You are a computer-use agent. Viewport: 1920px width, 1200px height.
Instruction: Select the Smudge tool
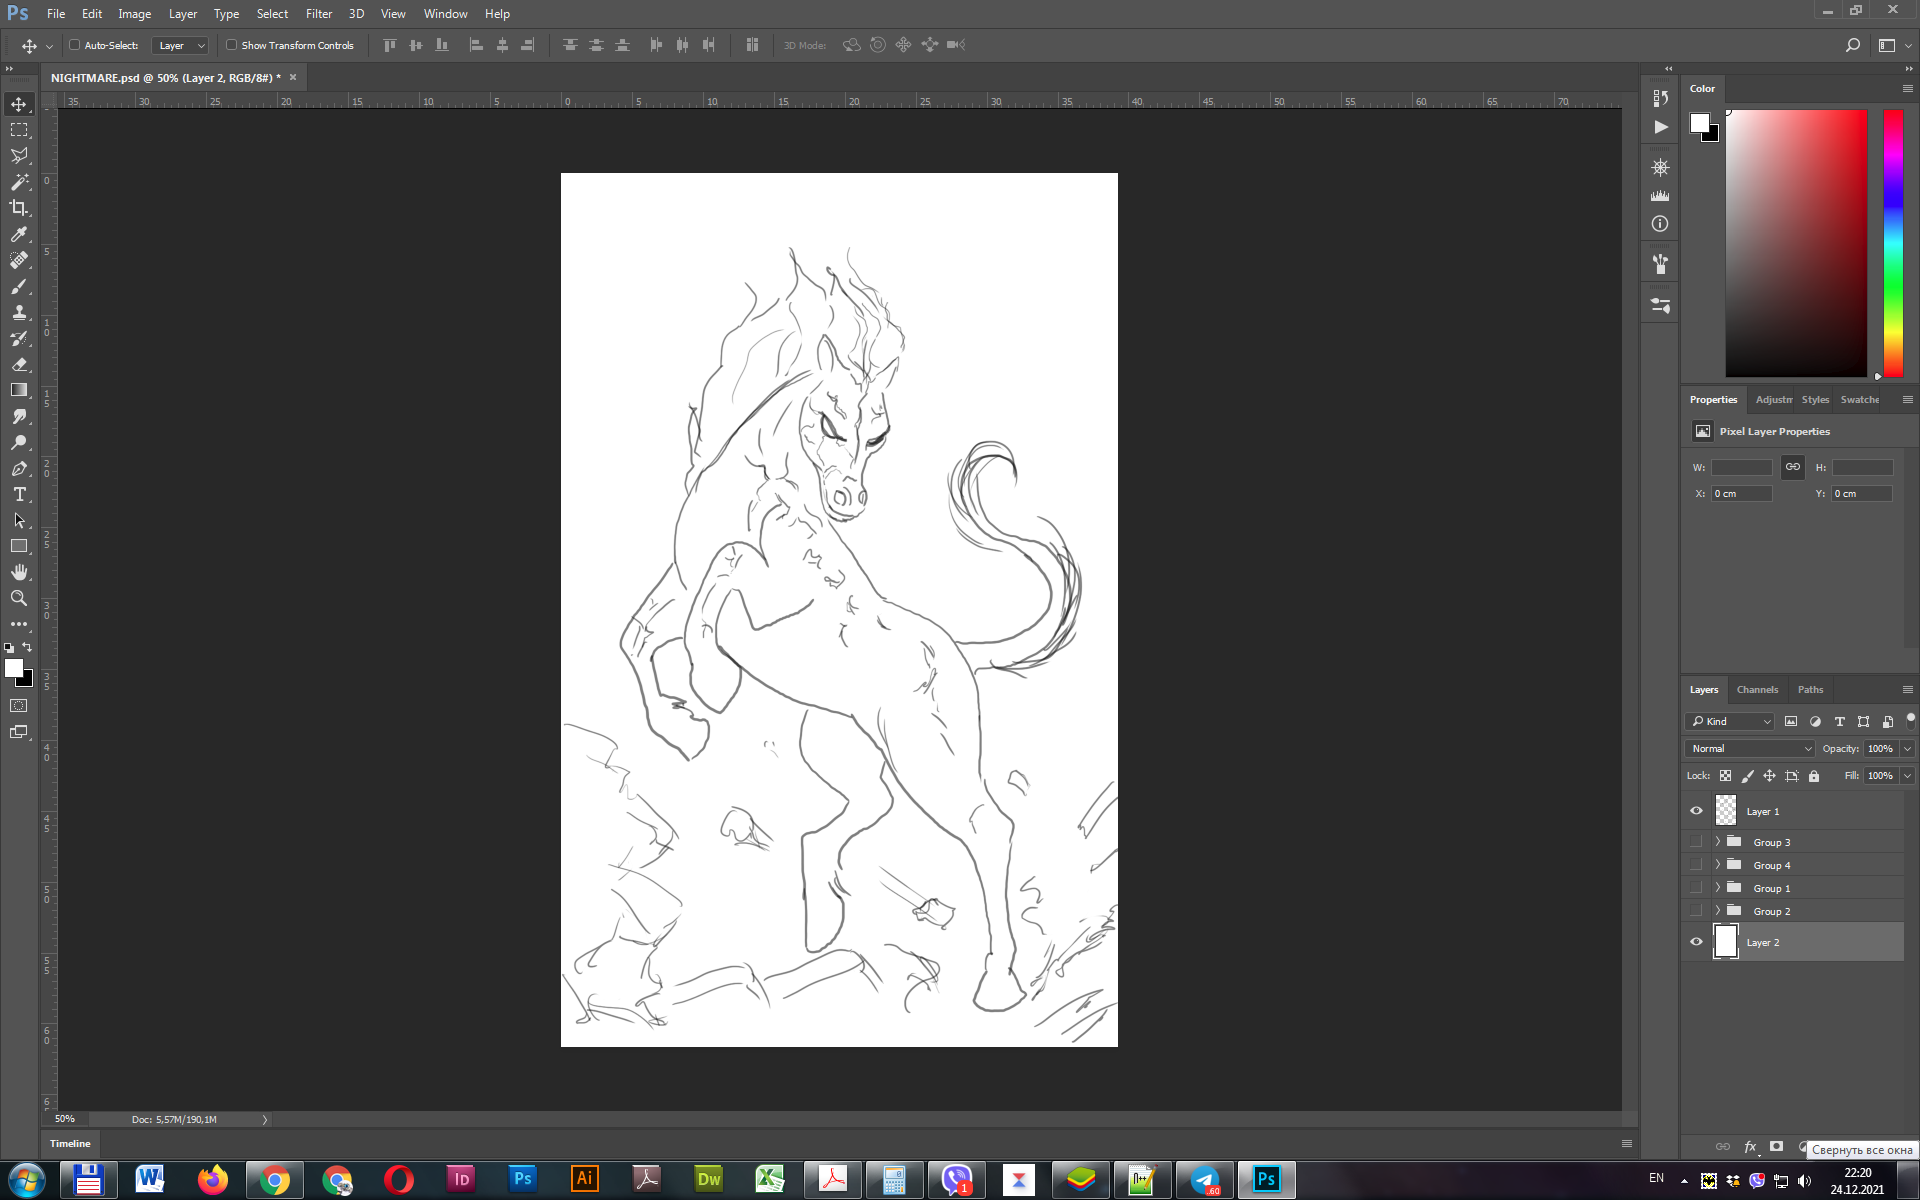[19, 416]
